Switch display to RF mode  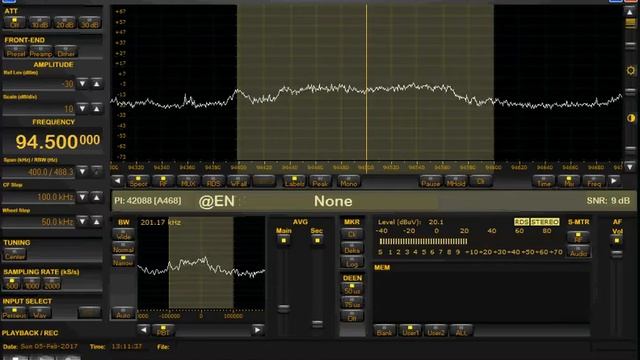click(x=163, y=182)
